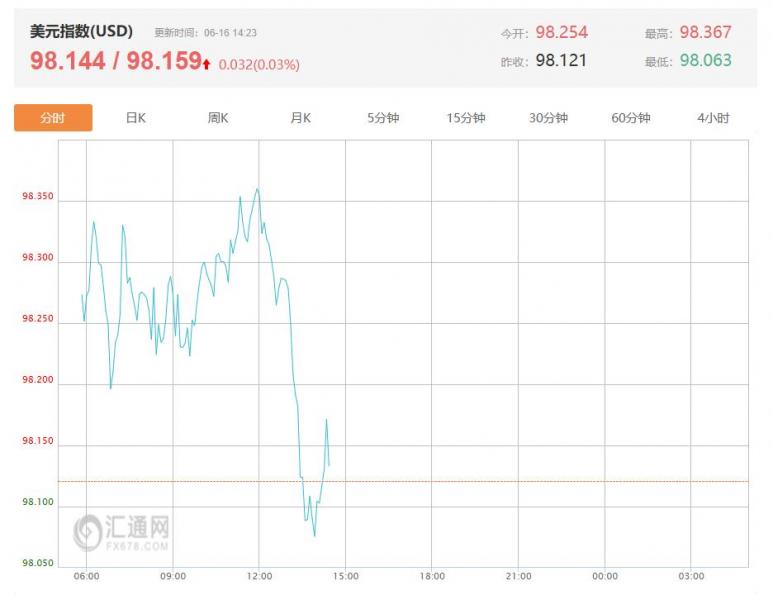Image resolution: width=773 pixels, height=600 pixels.
Task: Select the 5分钟 interval tab
Action: (x=383, y=118)
